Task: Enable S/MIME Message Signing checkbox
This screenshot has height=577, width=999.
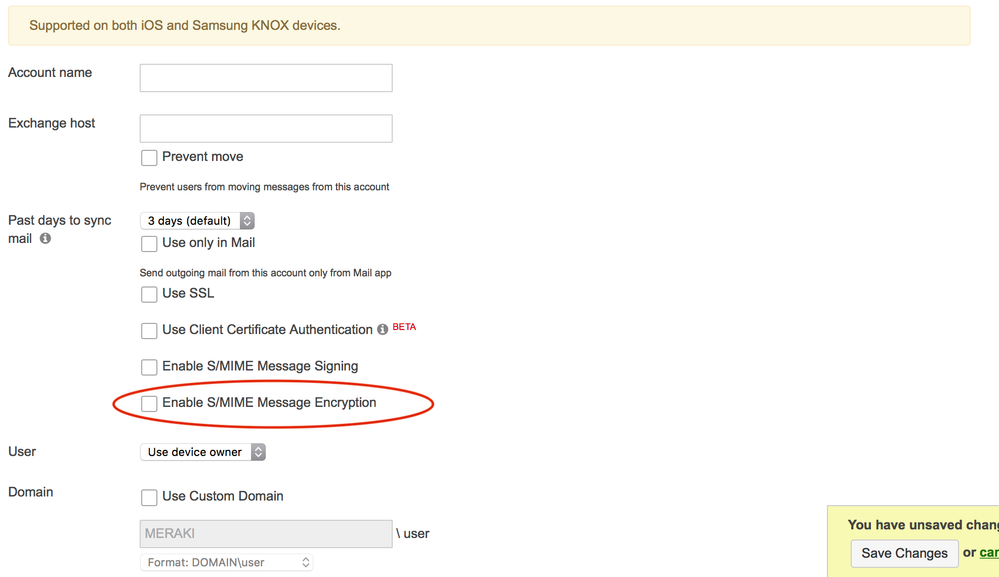Action: (149, 367)
